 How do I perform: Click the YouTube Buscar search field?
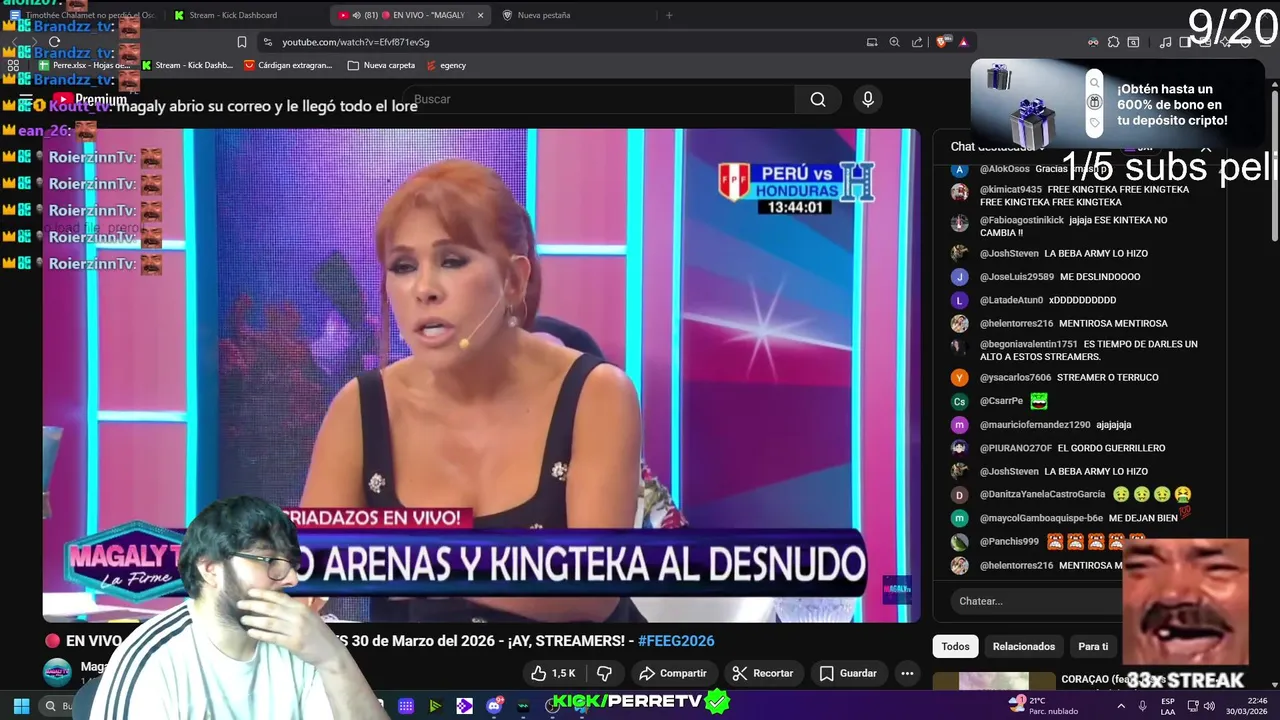coord(600,99)
